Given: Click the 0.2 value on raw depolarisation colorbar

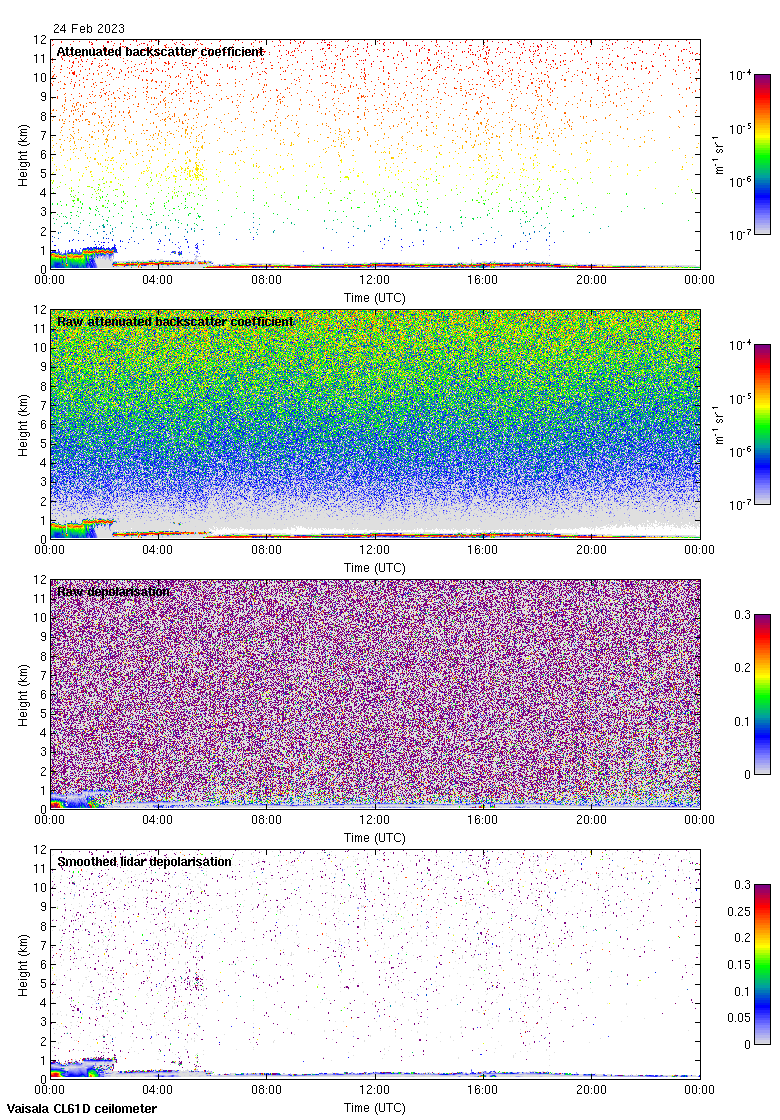Looking at the screenshot, I should [743, 668].
